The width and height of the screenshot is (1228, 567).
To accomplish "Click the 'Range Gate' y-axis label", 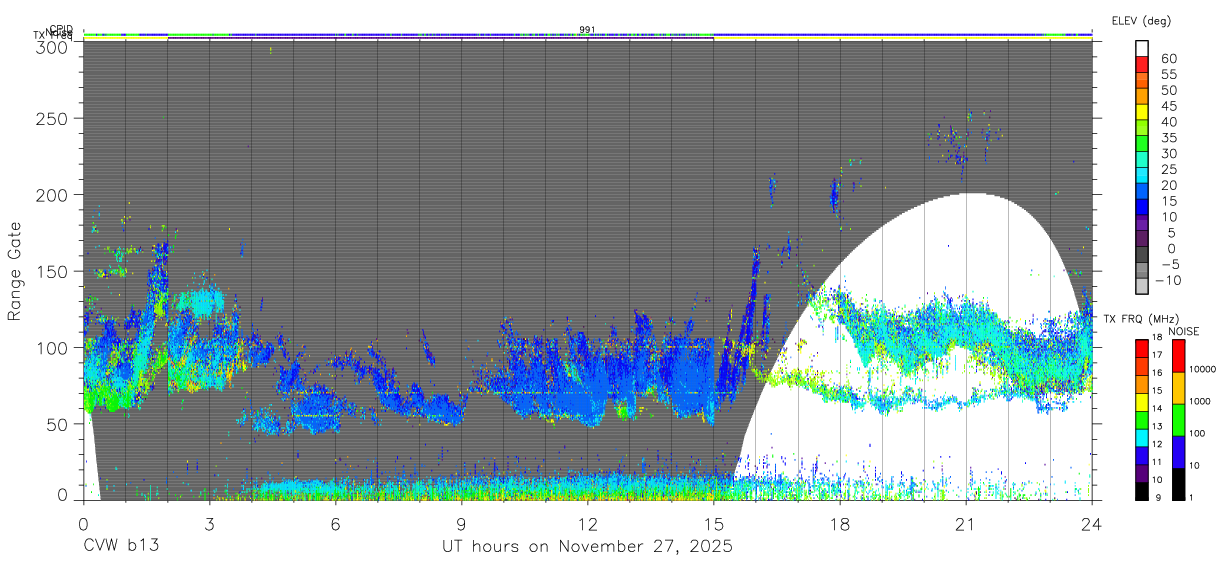I will [x=15, y=272].
